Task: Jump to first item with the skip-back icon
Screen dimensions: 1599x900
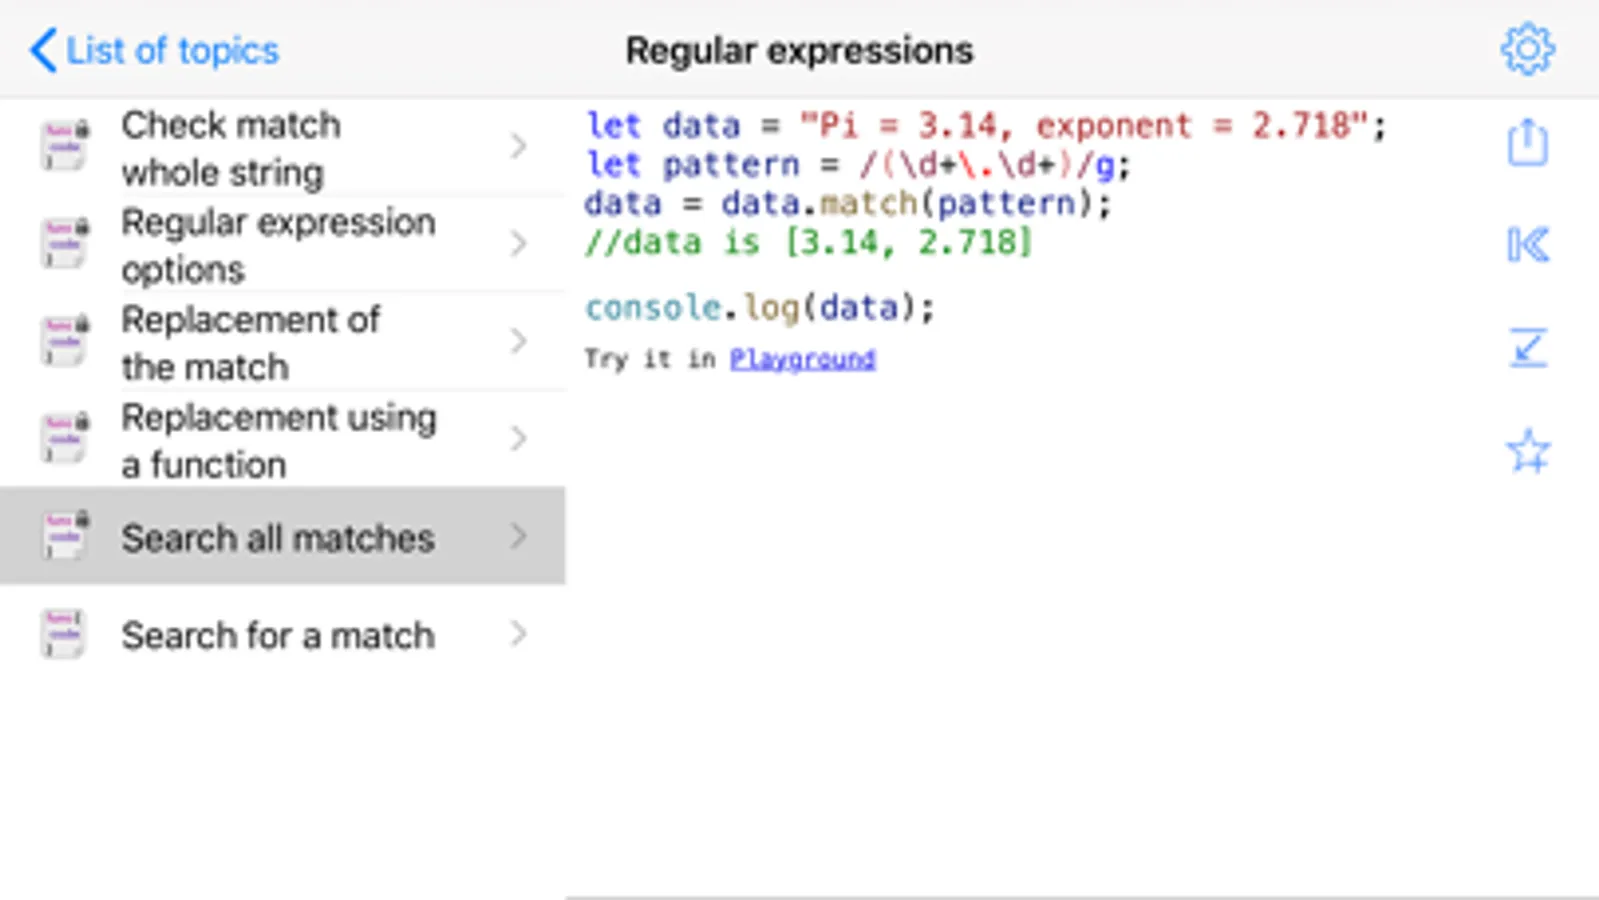Action: coord(1527,245)
